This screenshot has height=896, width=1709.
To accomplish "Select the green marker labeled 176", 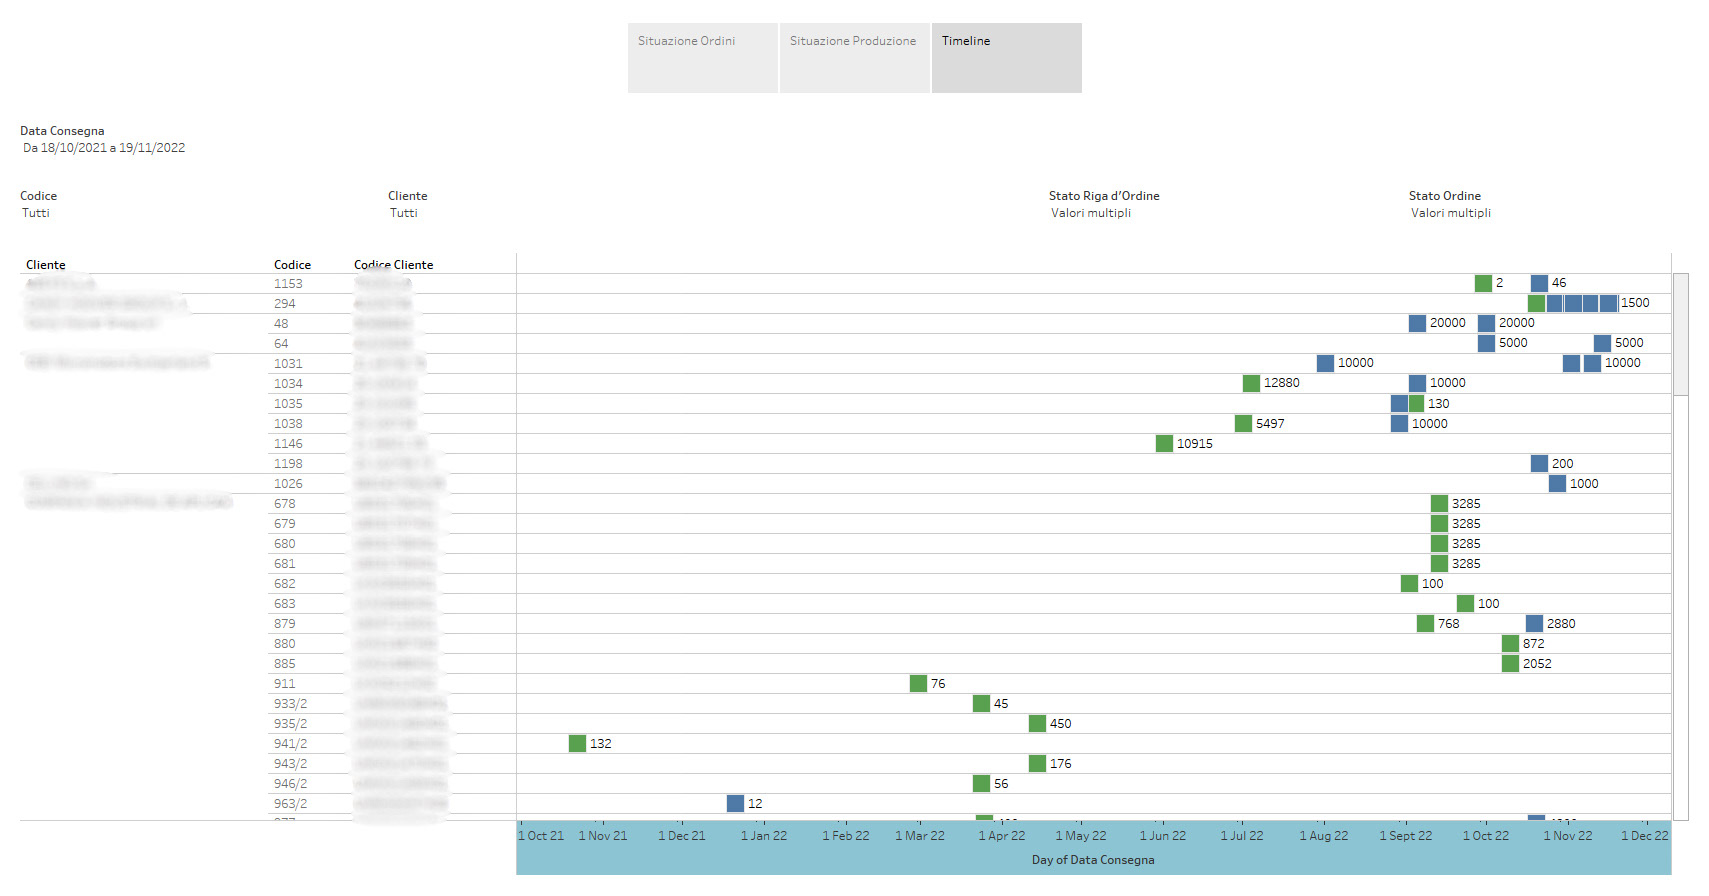I will point(1037,763).
